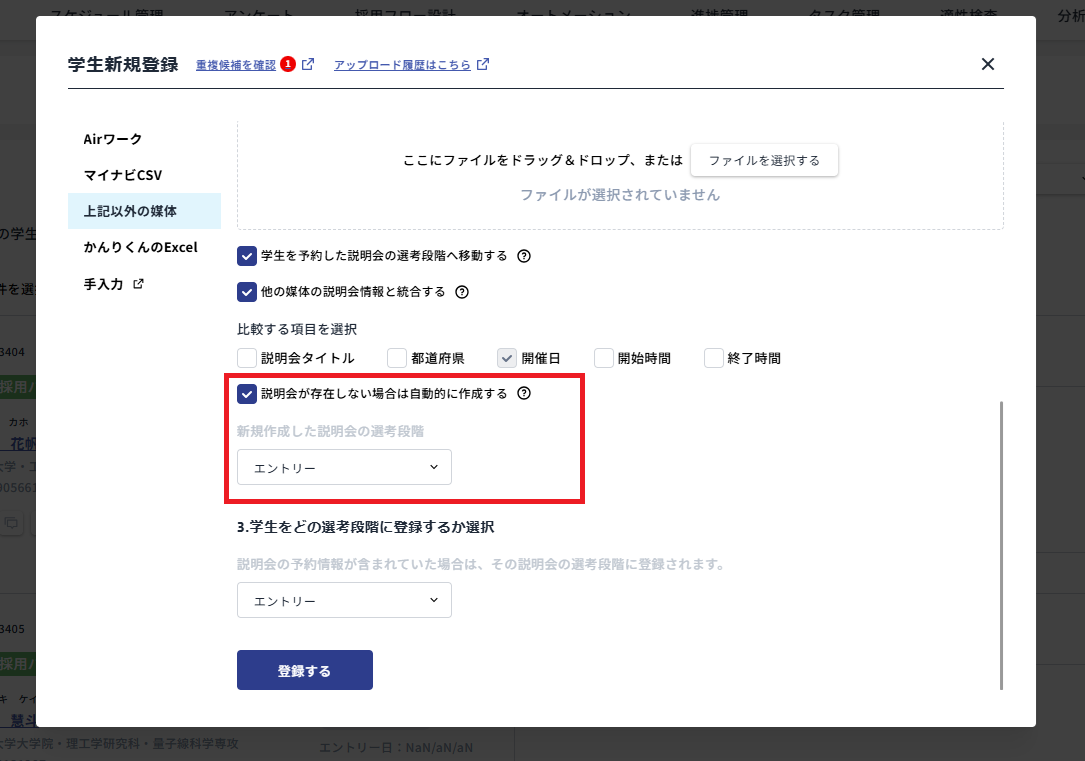
Task: Click the help icon next to 他の媒体の説明会情報と統合する
Action: pyautogui.click(x=461, y=294)
